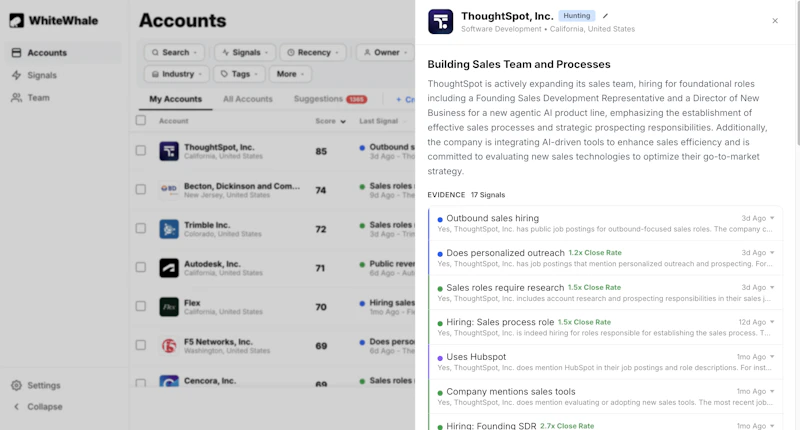800x430 pixels.
Task: Toggle the select-all accounts checkbox
Action: (141, 120)
